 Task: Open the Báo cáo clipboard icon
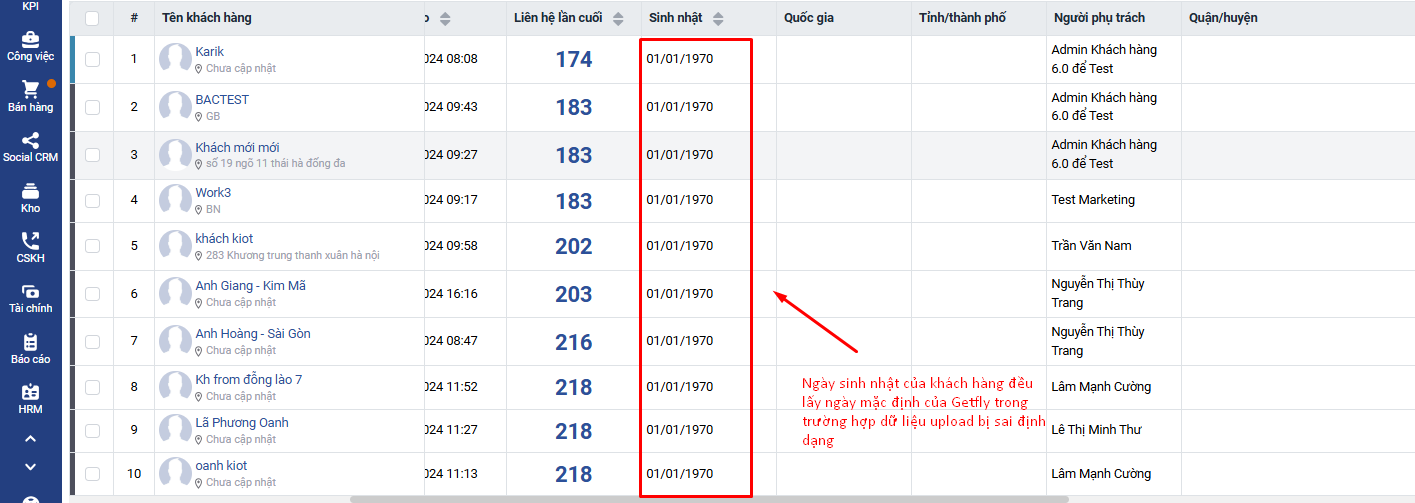30,342
